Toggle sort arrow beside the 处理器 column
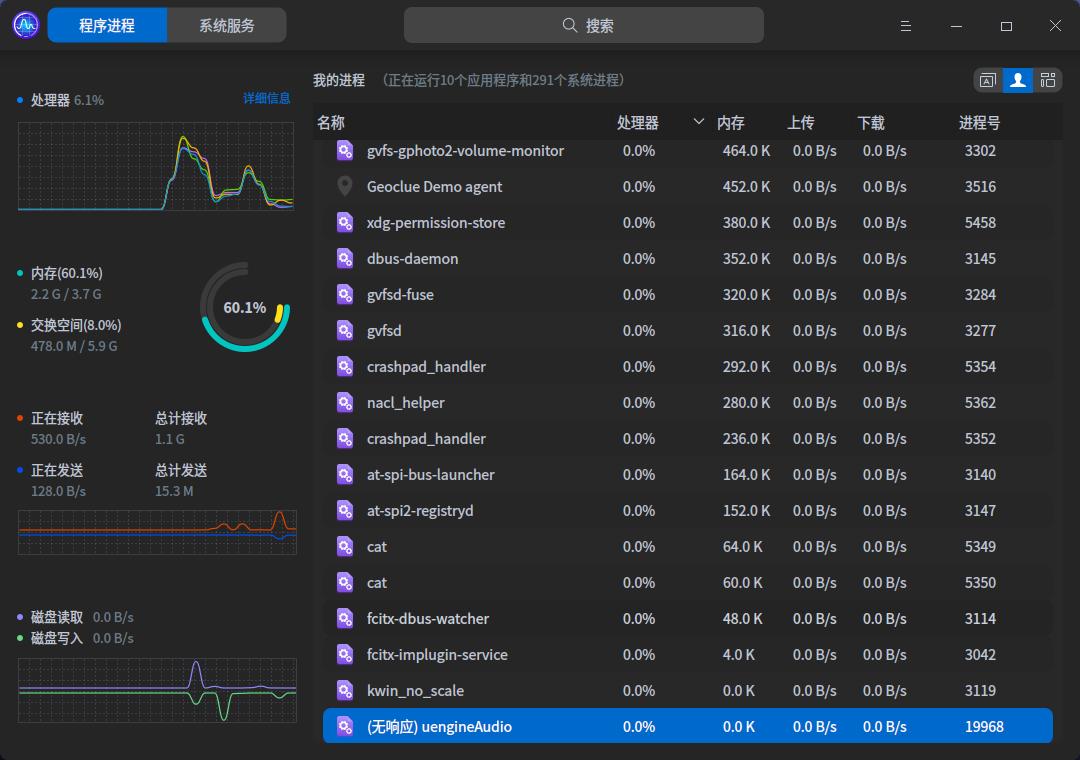 click(x=698, y=122)
